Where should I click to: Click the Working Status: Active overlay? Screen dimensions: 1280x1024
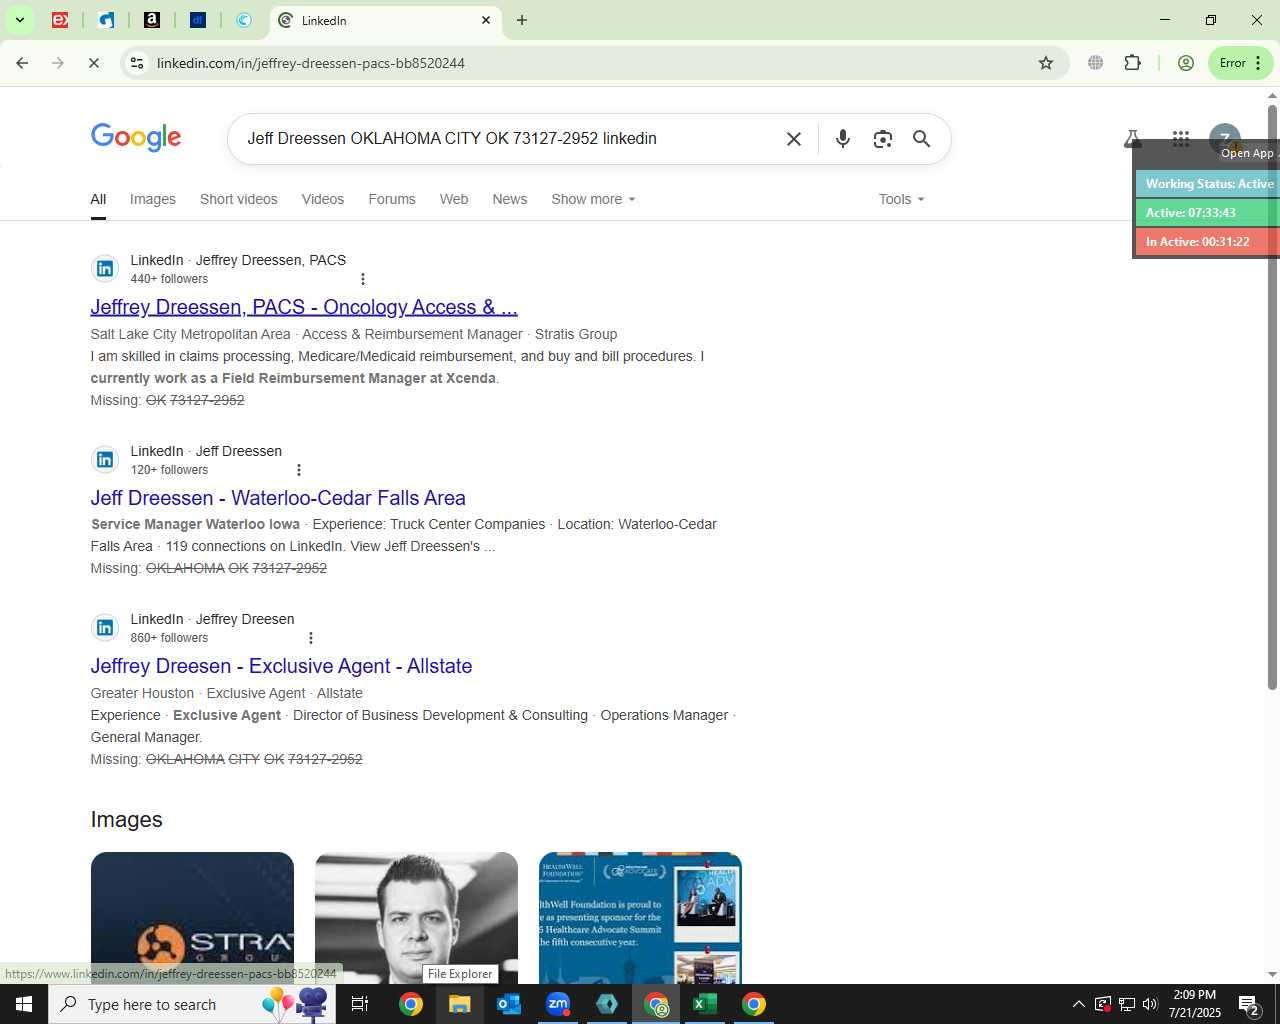(1208, 184)
